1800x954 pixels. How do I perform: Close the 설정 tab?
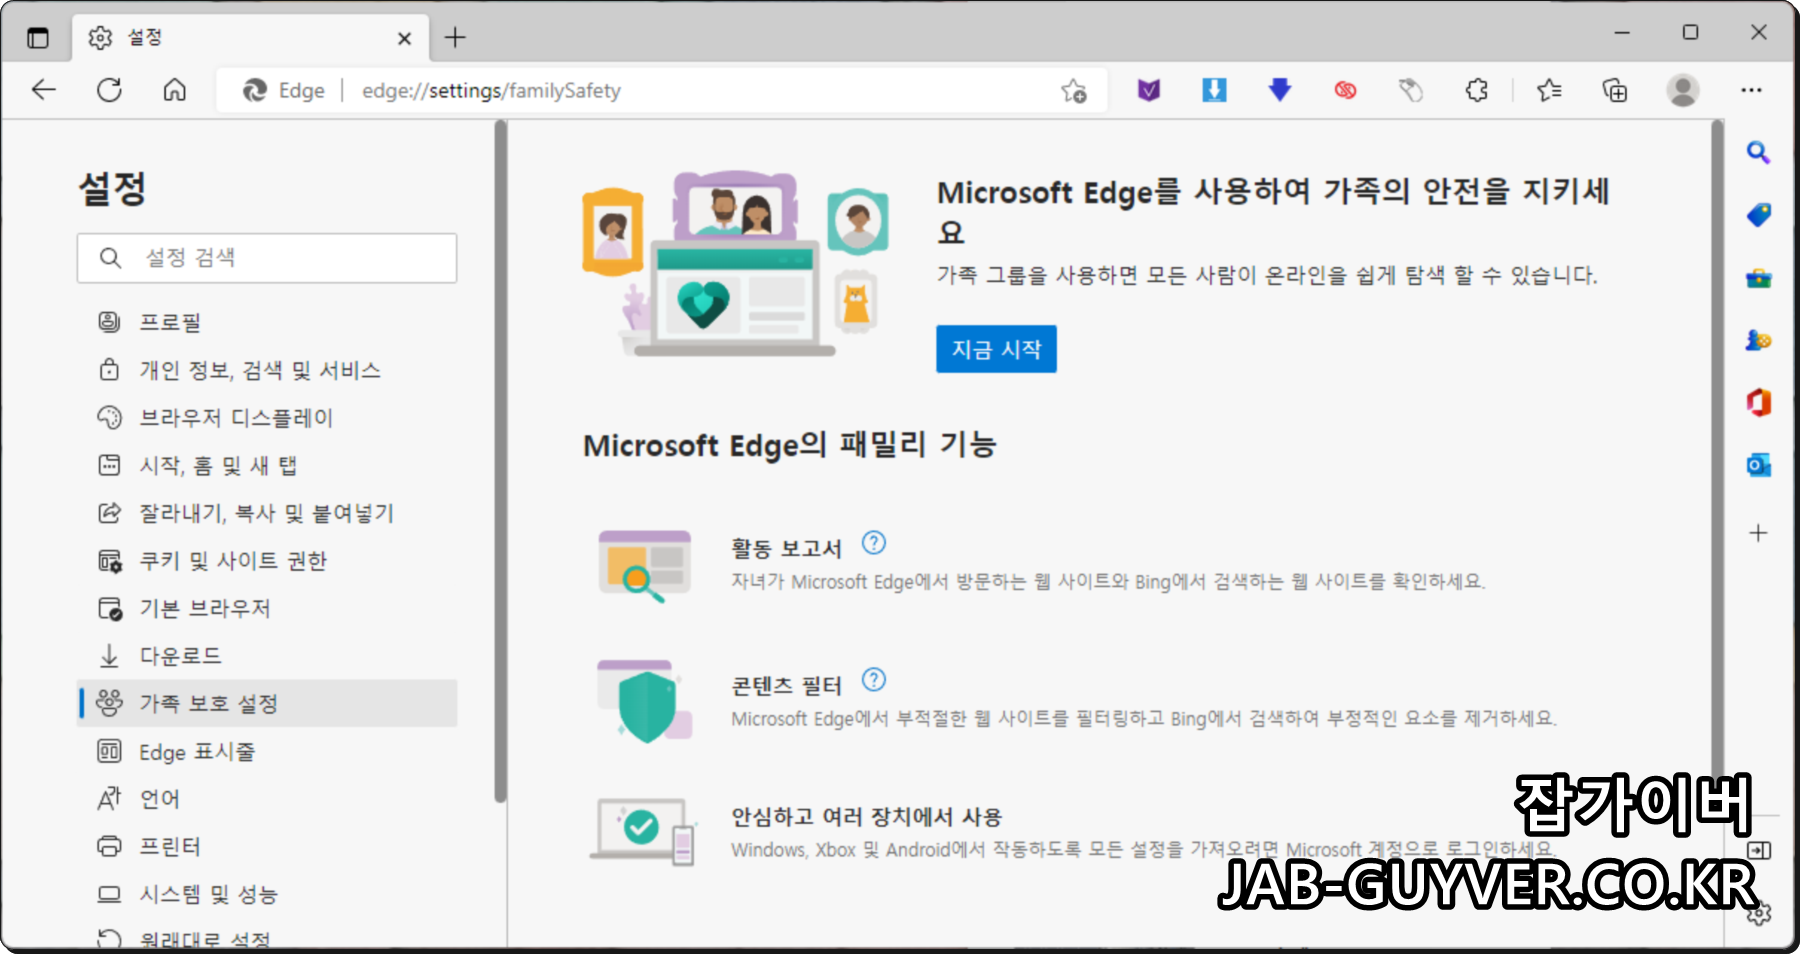pyautogui.click(x=404, y=38)
